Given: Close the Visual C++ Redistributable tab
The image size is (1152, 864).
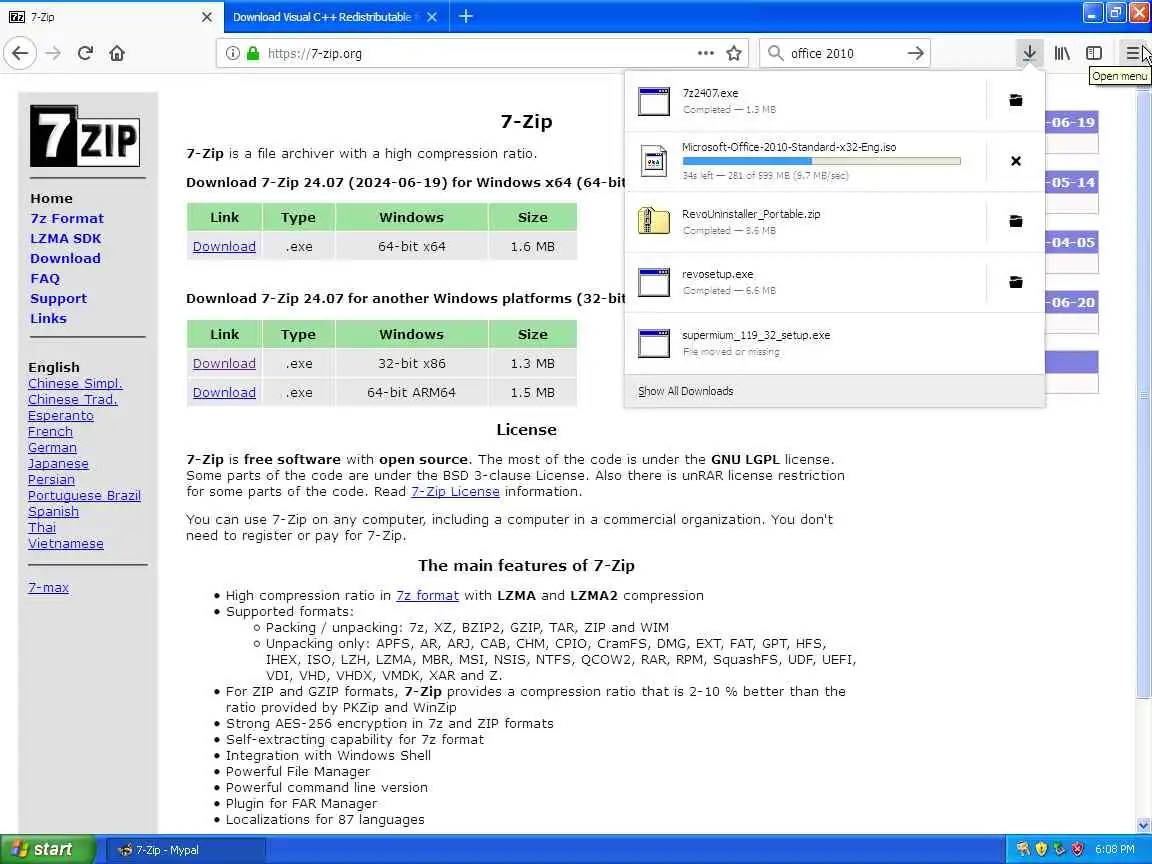Looking at the screenshot, I should coord(432,17).
